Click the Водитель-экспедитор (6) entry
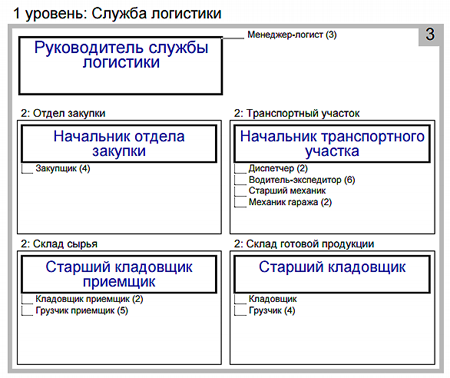 tap(302, 180)
